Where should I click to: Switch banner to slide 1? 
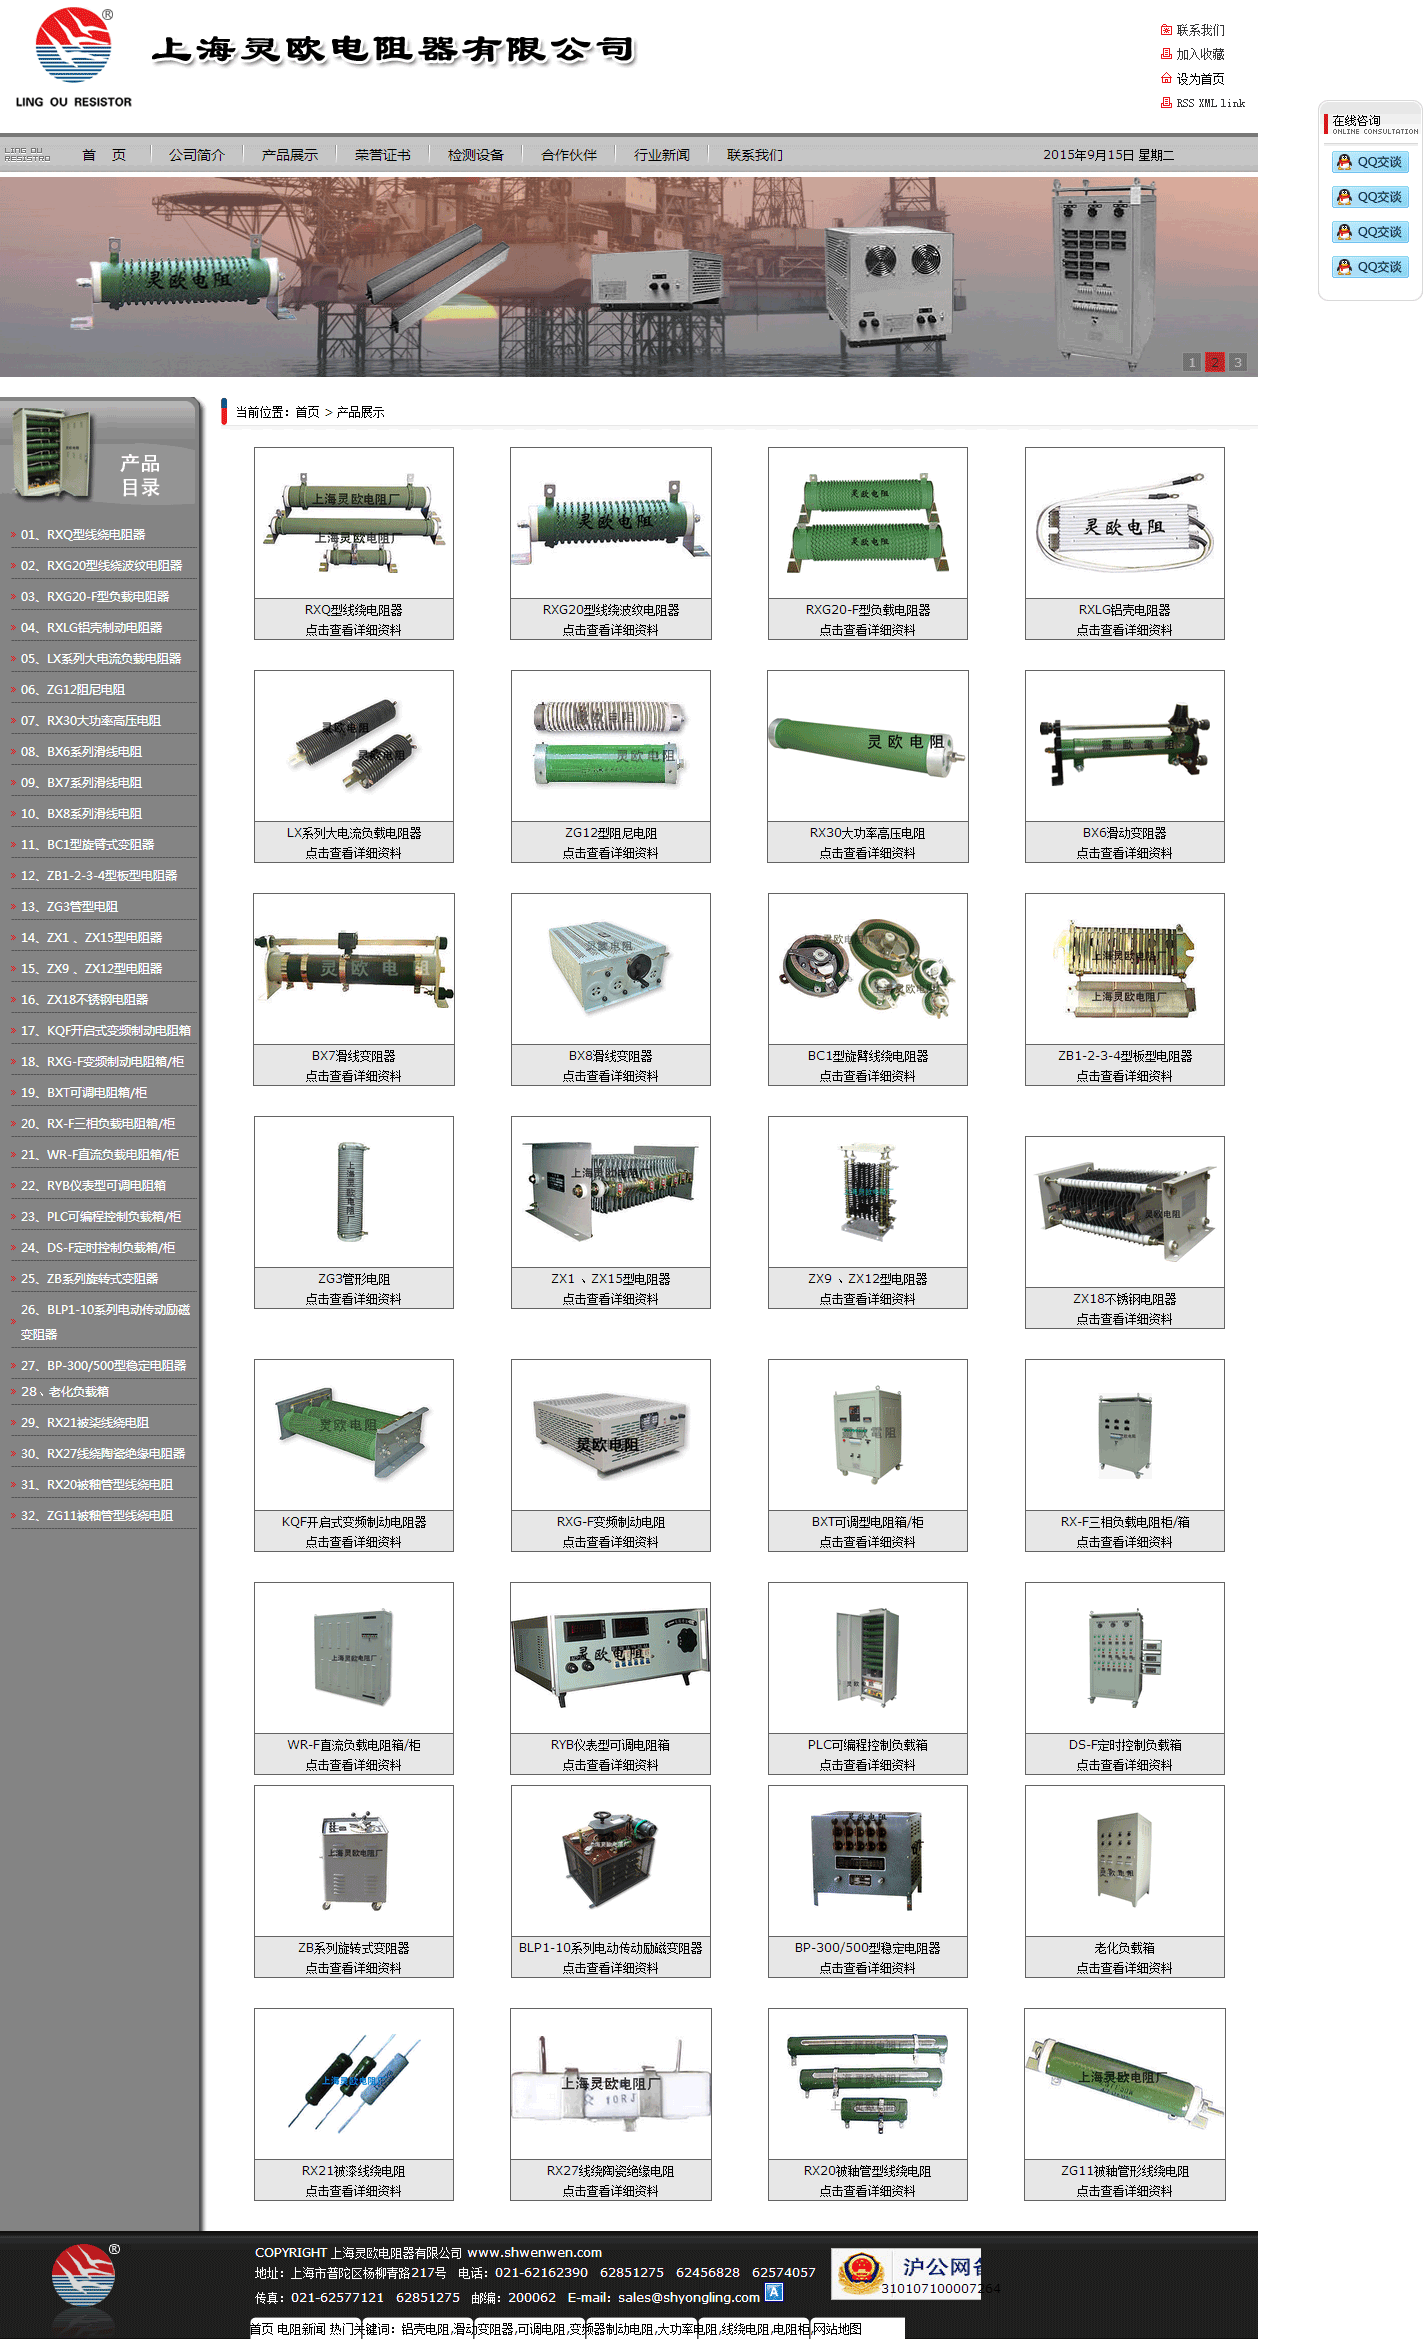1191,362
